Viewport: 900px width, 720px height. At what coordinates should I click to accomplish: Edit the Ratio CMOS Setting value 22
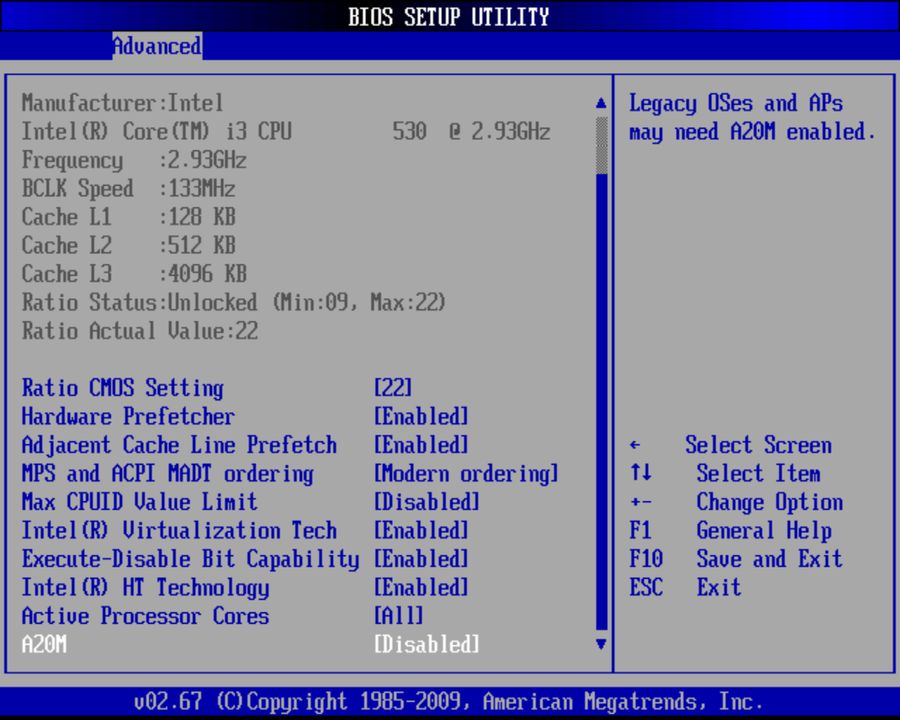coord(392,388)
